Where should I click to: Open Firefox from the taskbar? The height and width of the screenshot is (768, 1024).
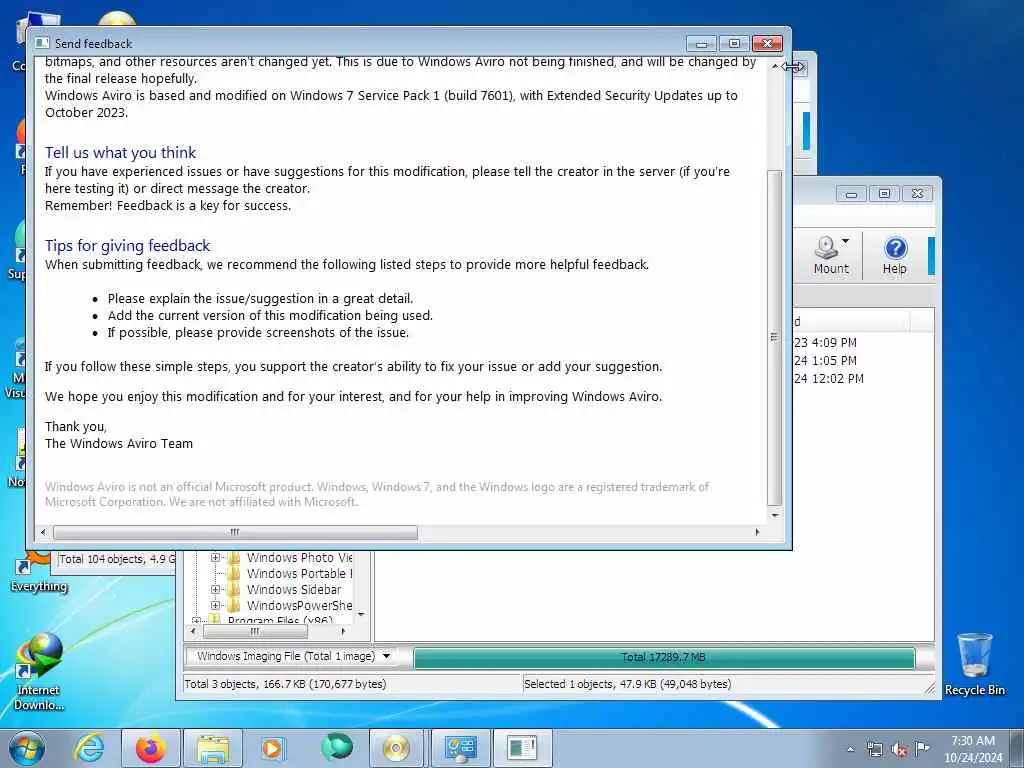pos(151,748)
